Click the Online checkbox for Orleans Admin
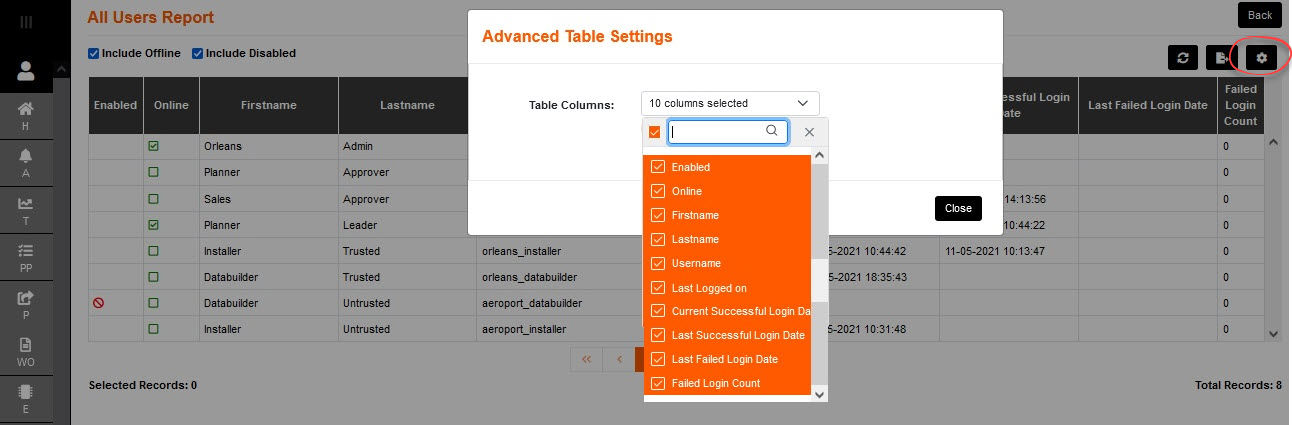Image resolution: width=1292 pixels, height=425 pixels. (153, 146)
